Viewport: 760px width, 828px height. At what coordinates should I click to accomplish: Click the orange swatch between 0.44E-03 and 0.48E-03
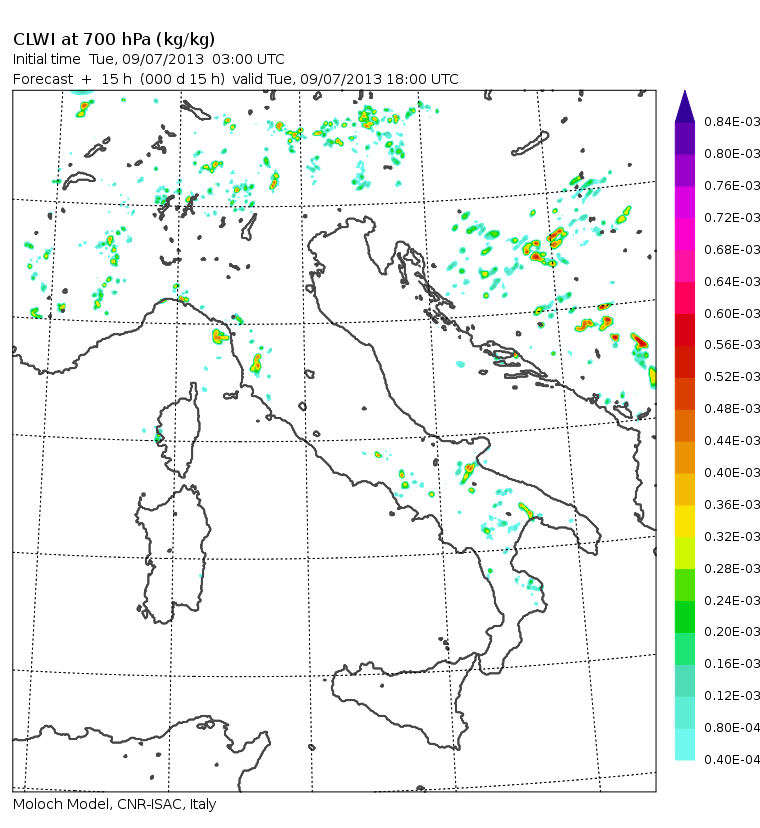[684, 426]
